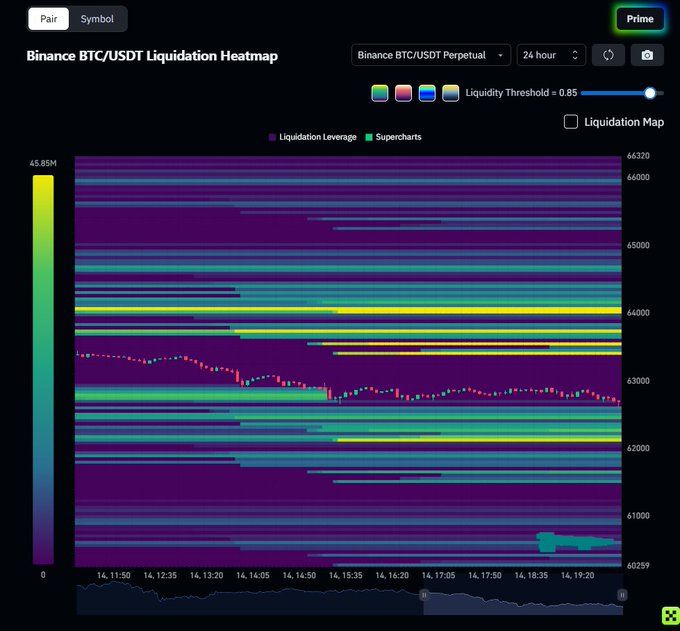The width and height of the screenshot is (680, 631).
Task: Click the 62000 price axis label
Action: tap(638, 448)
